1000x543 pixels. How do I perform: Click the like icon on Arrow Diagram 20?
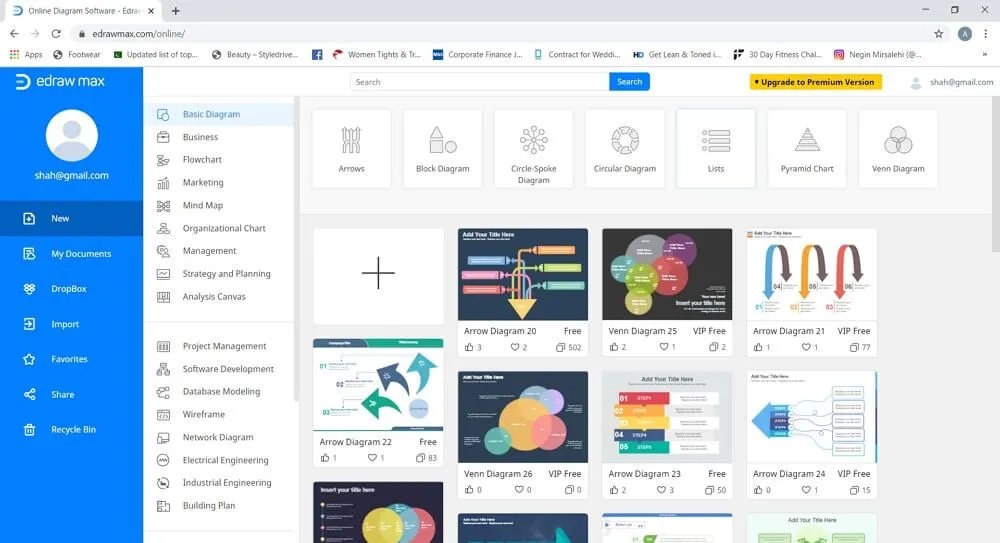click(x=469, y=347)
